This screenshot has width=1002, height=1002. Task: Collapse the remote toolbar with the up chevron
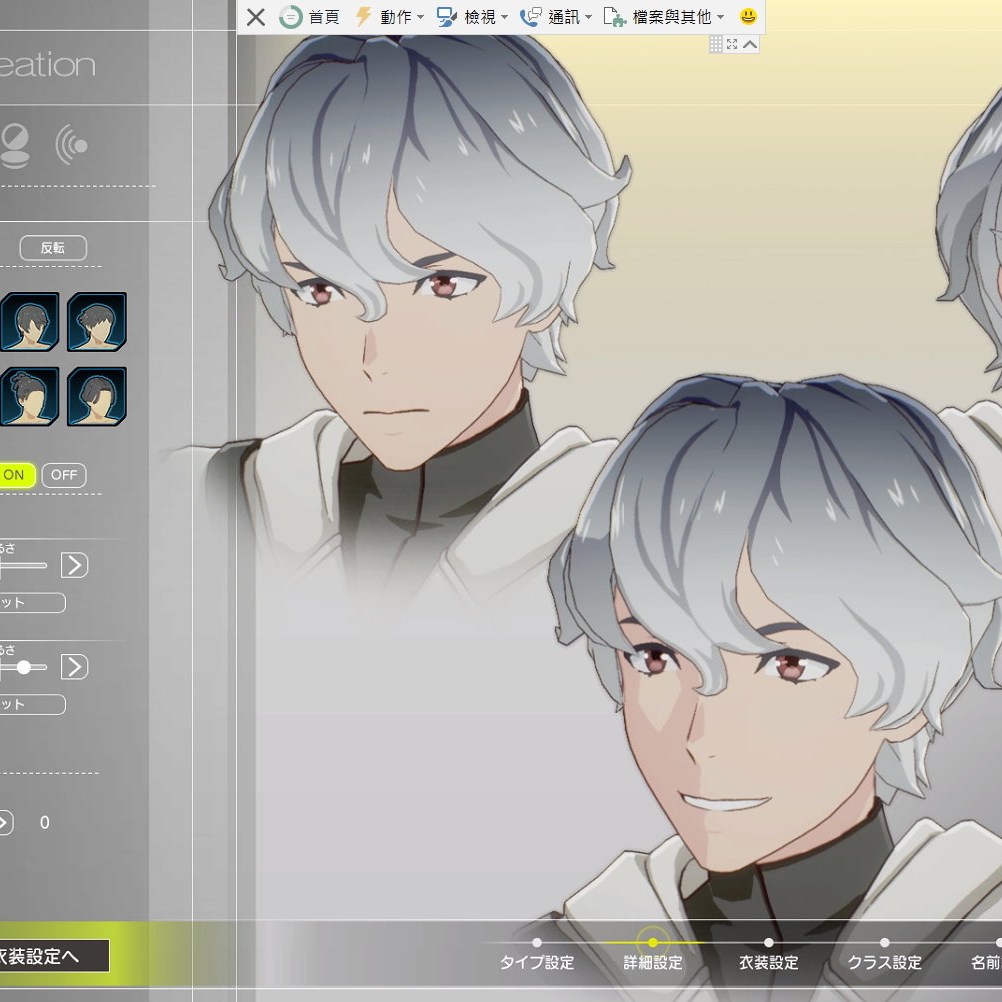click(x=750, y=44)
